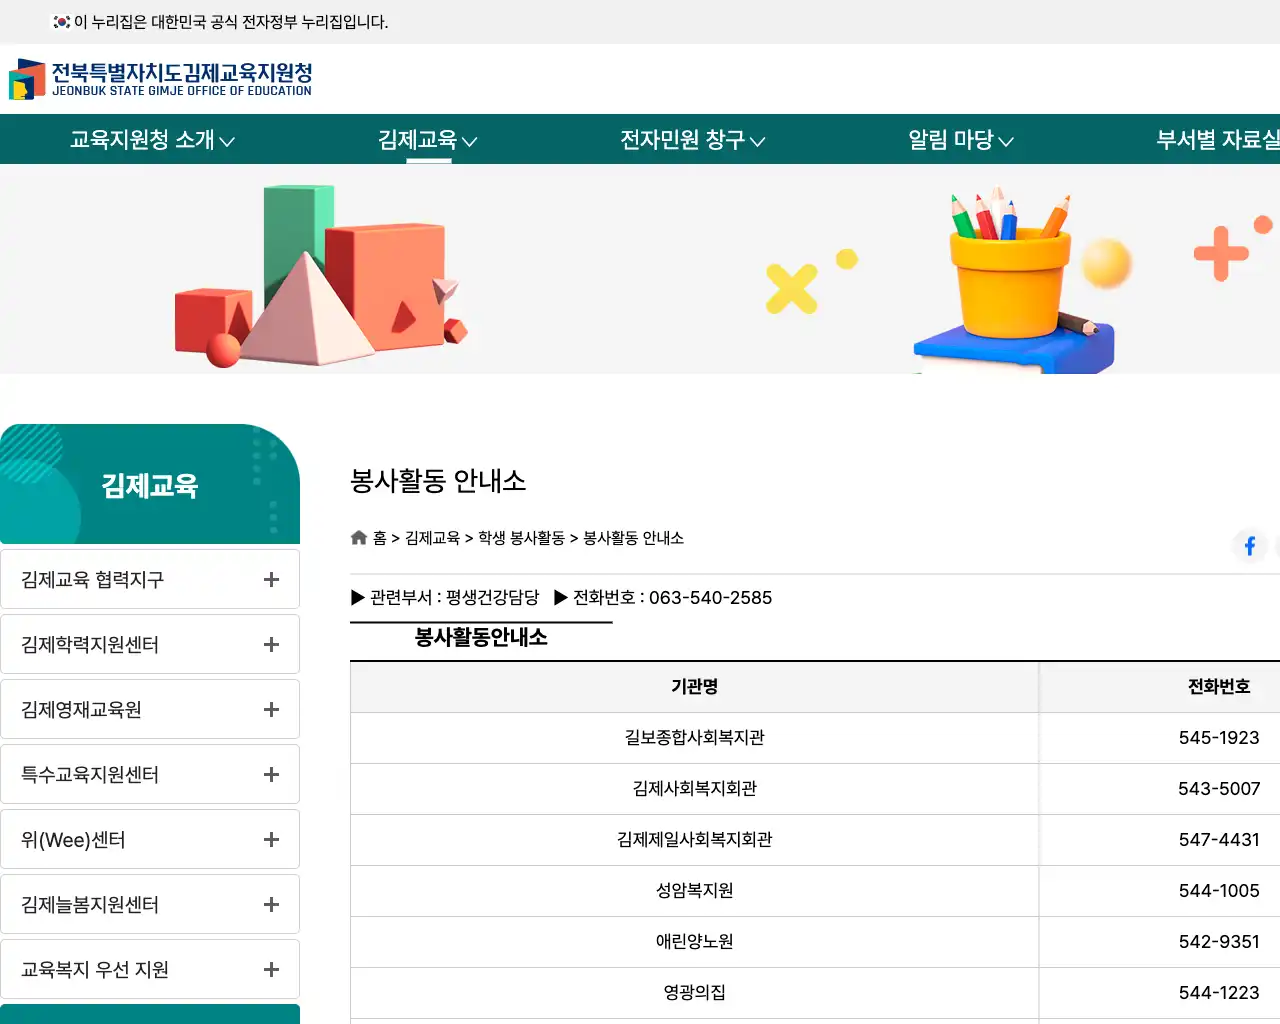Screen dimensions: 1280x1024
Task: Open 김제교육 top menu
Action: pyautogui.click(x=428, y=139)
